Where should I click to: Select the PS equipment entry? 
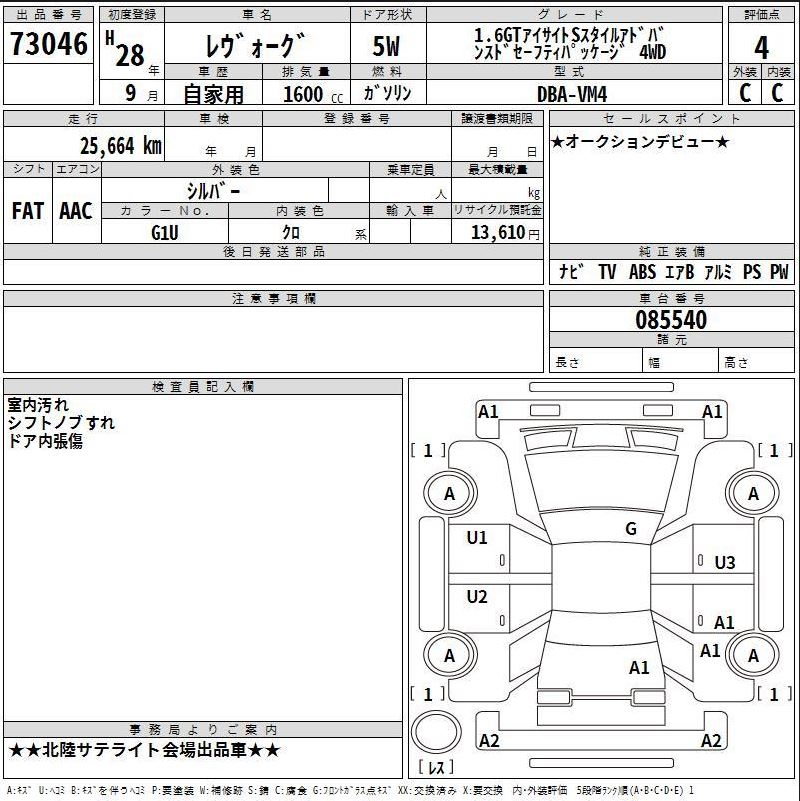pyautogui.click(x=751, y=272)
